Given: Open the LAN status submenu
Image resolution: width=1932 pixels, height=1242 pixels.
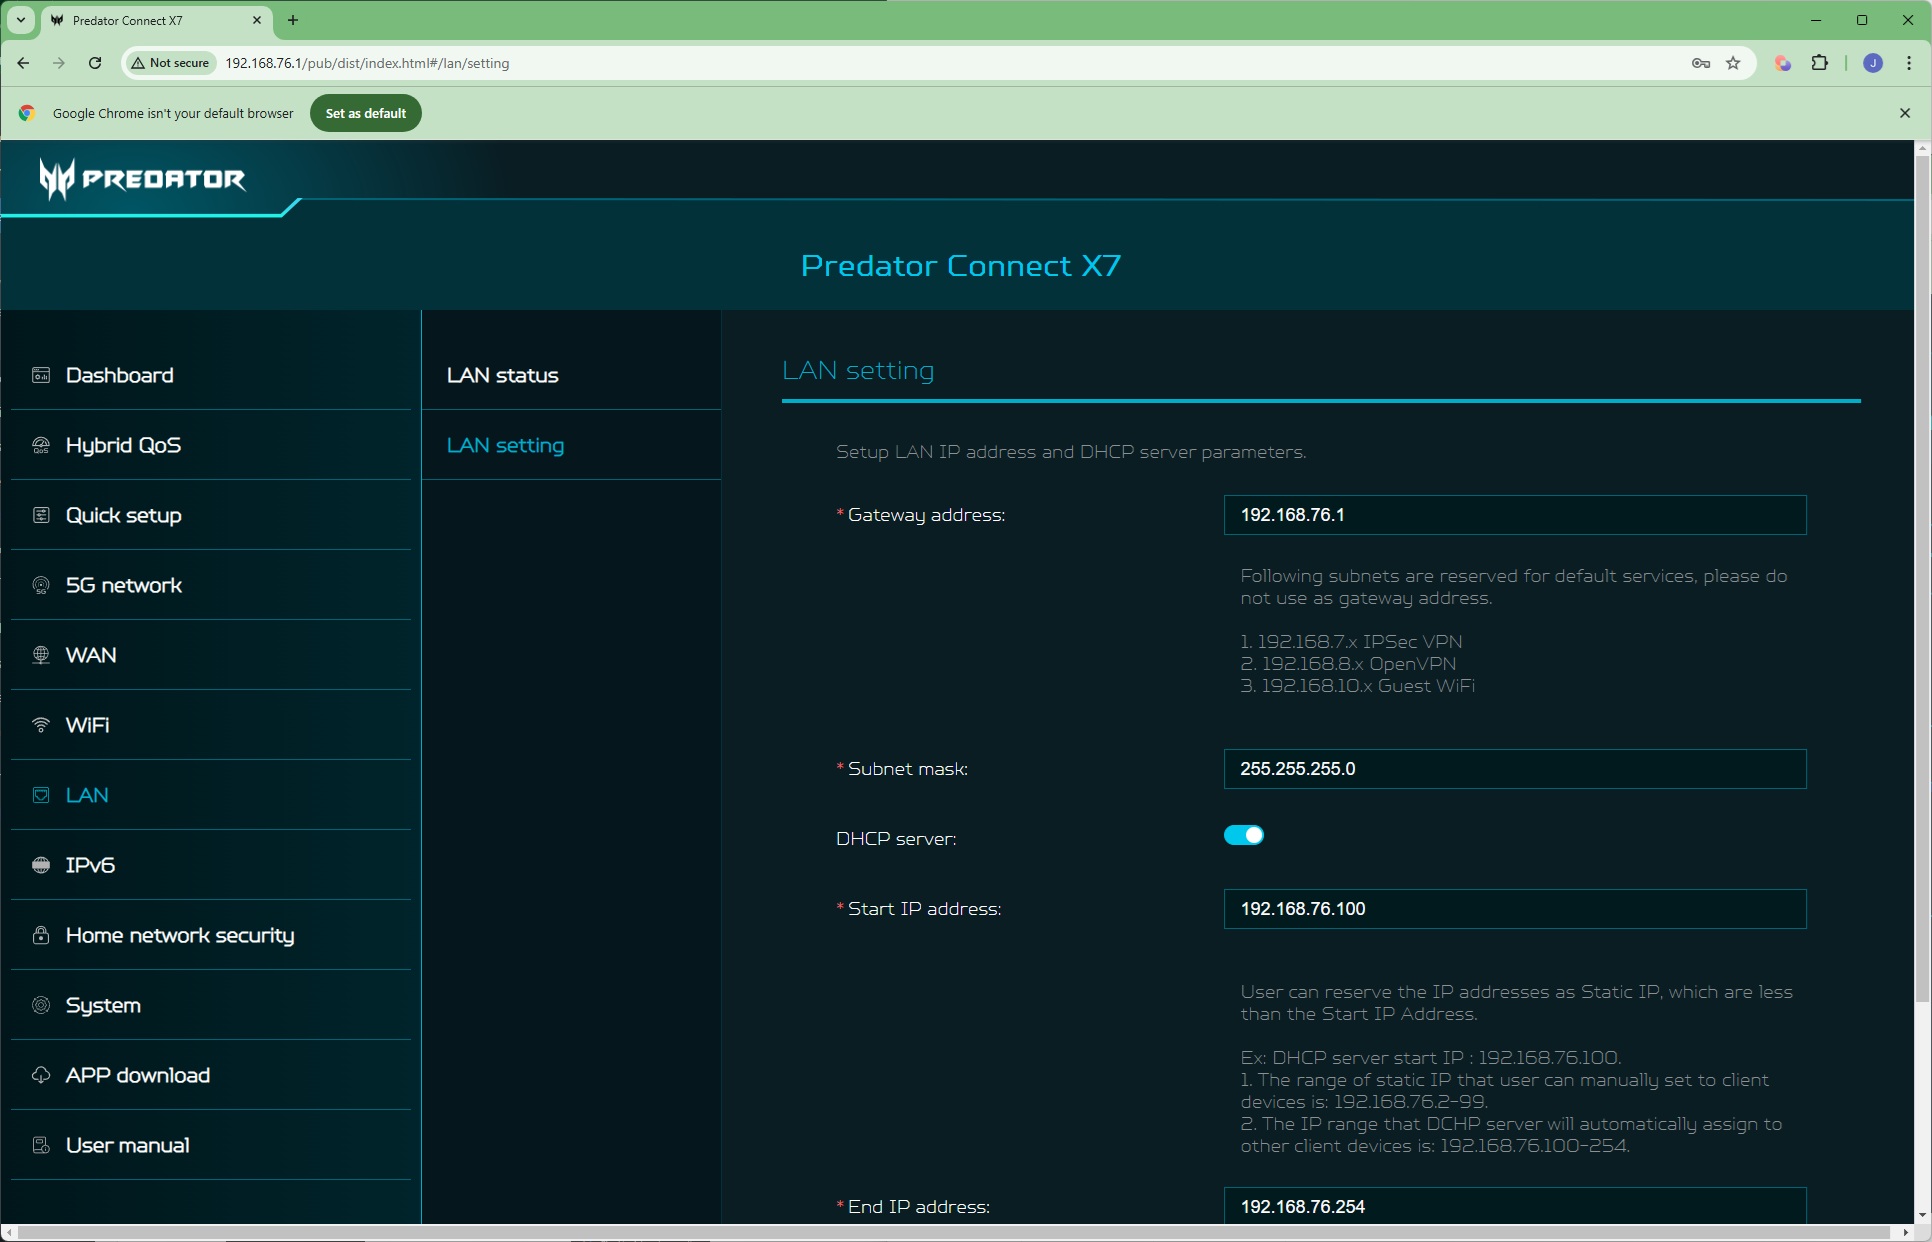Looking at the screenshot, I should pyautogui.click(x=502, y=375).
